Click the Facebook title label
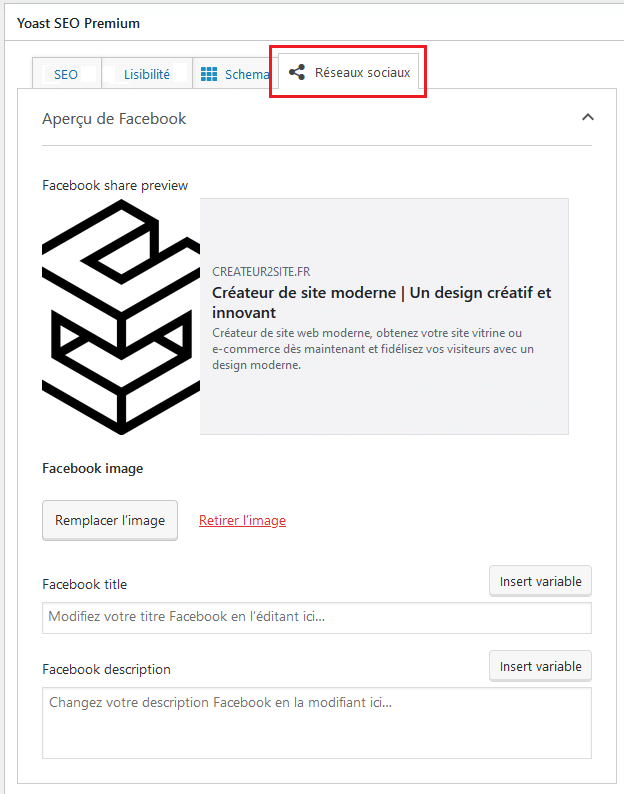The height and width of the screenshot is (794, 624). (85, 584)
